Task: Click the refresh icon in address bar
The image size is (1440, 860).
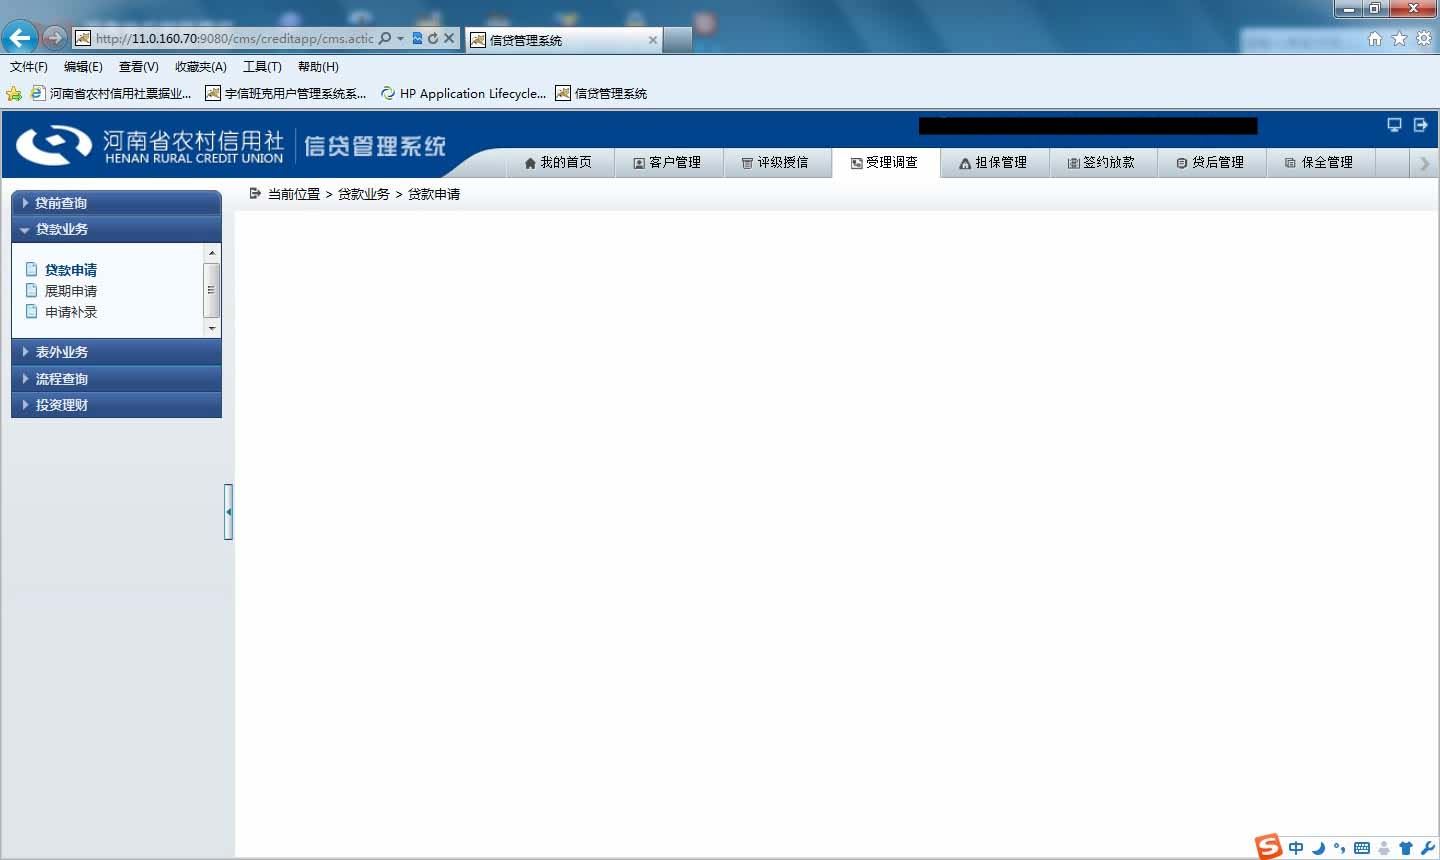Action: 433,38
